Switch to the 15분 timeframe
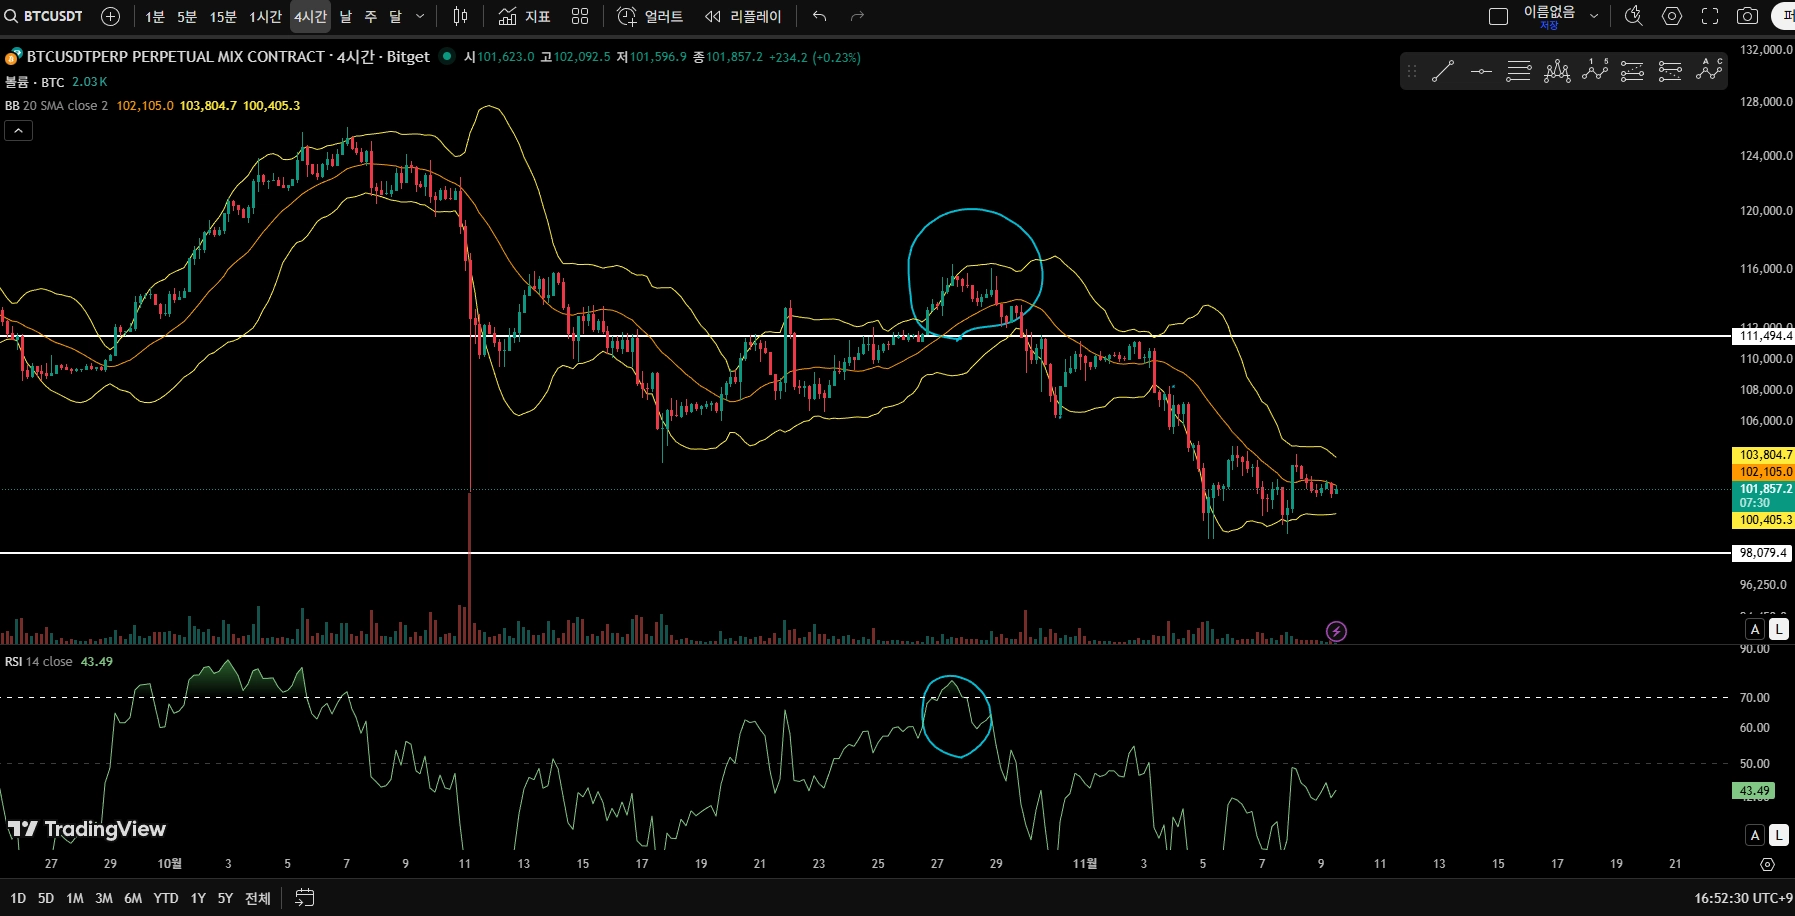Viewport: 1795px width, 916px height. click(223, 17)
